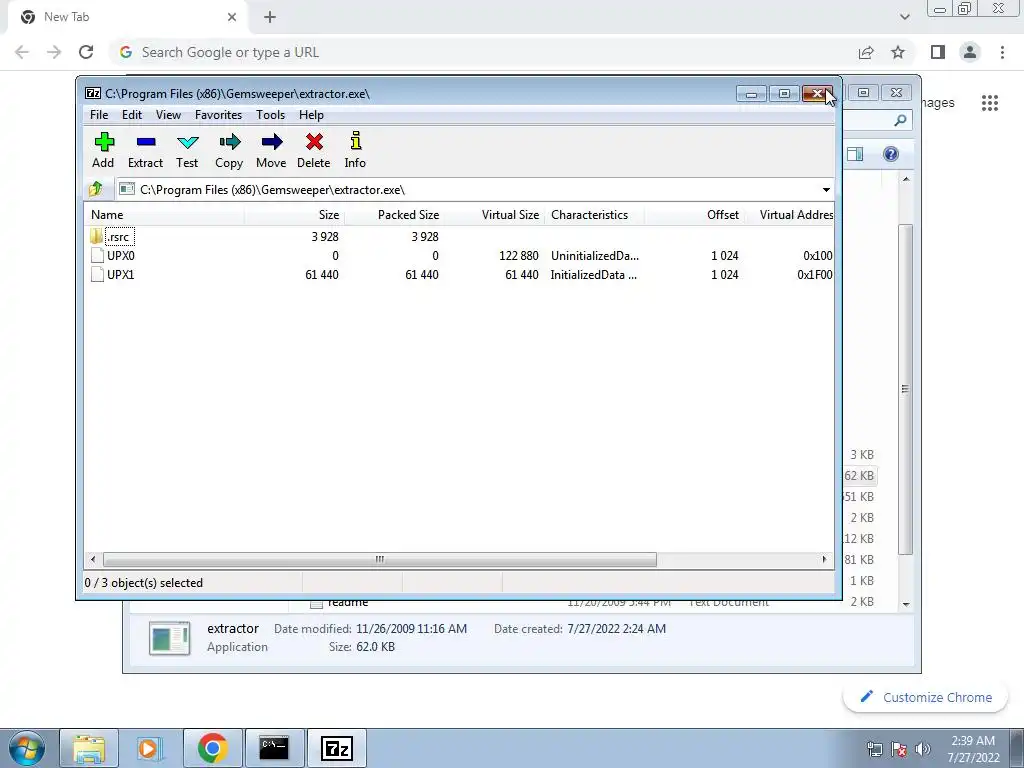The image size is (1024, 768).
Task: Expand the 7-Zip address path dropdown
Action: [826, 190]
